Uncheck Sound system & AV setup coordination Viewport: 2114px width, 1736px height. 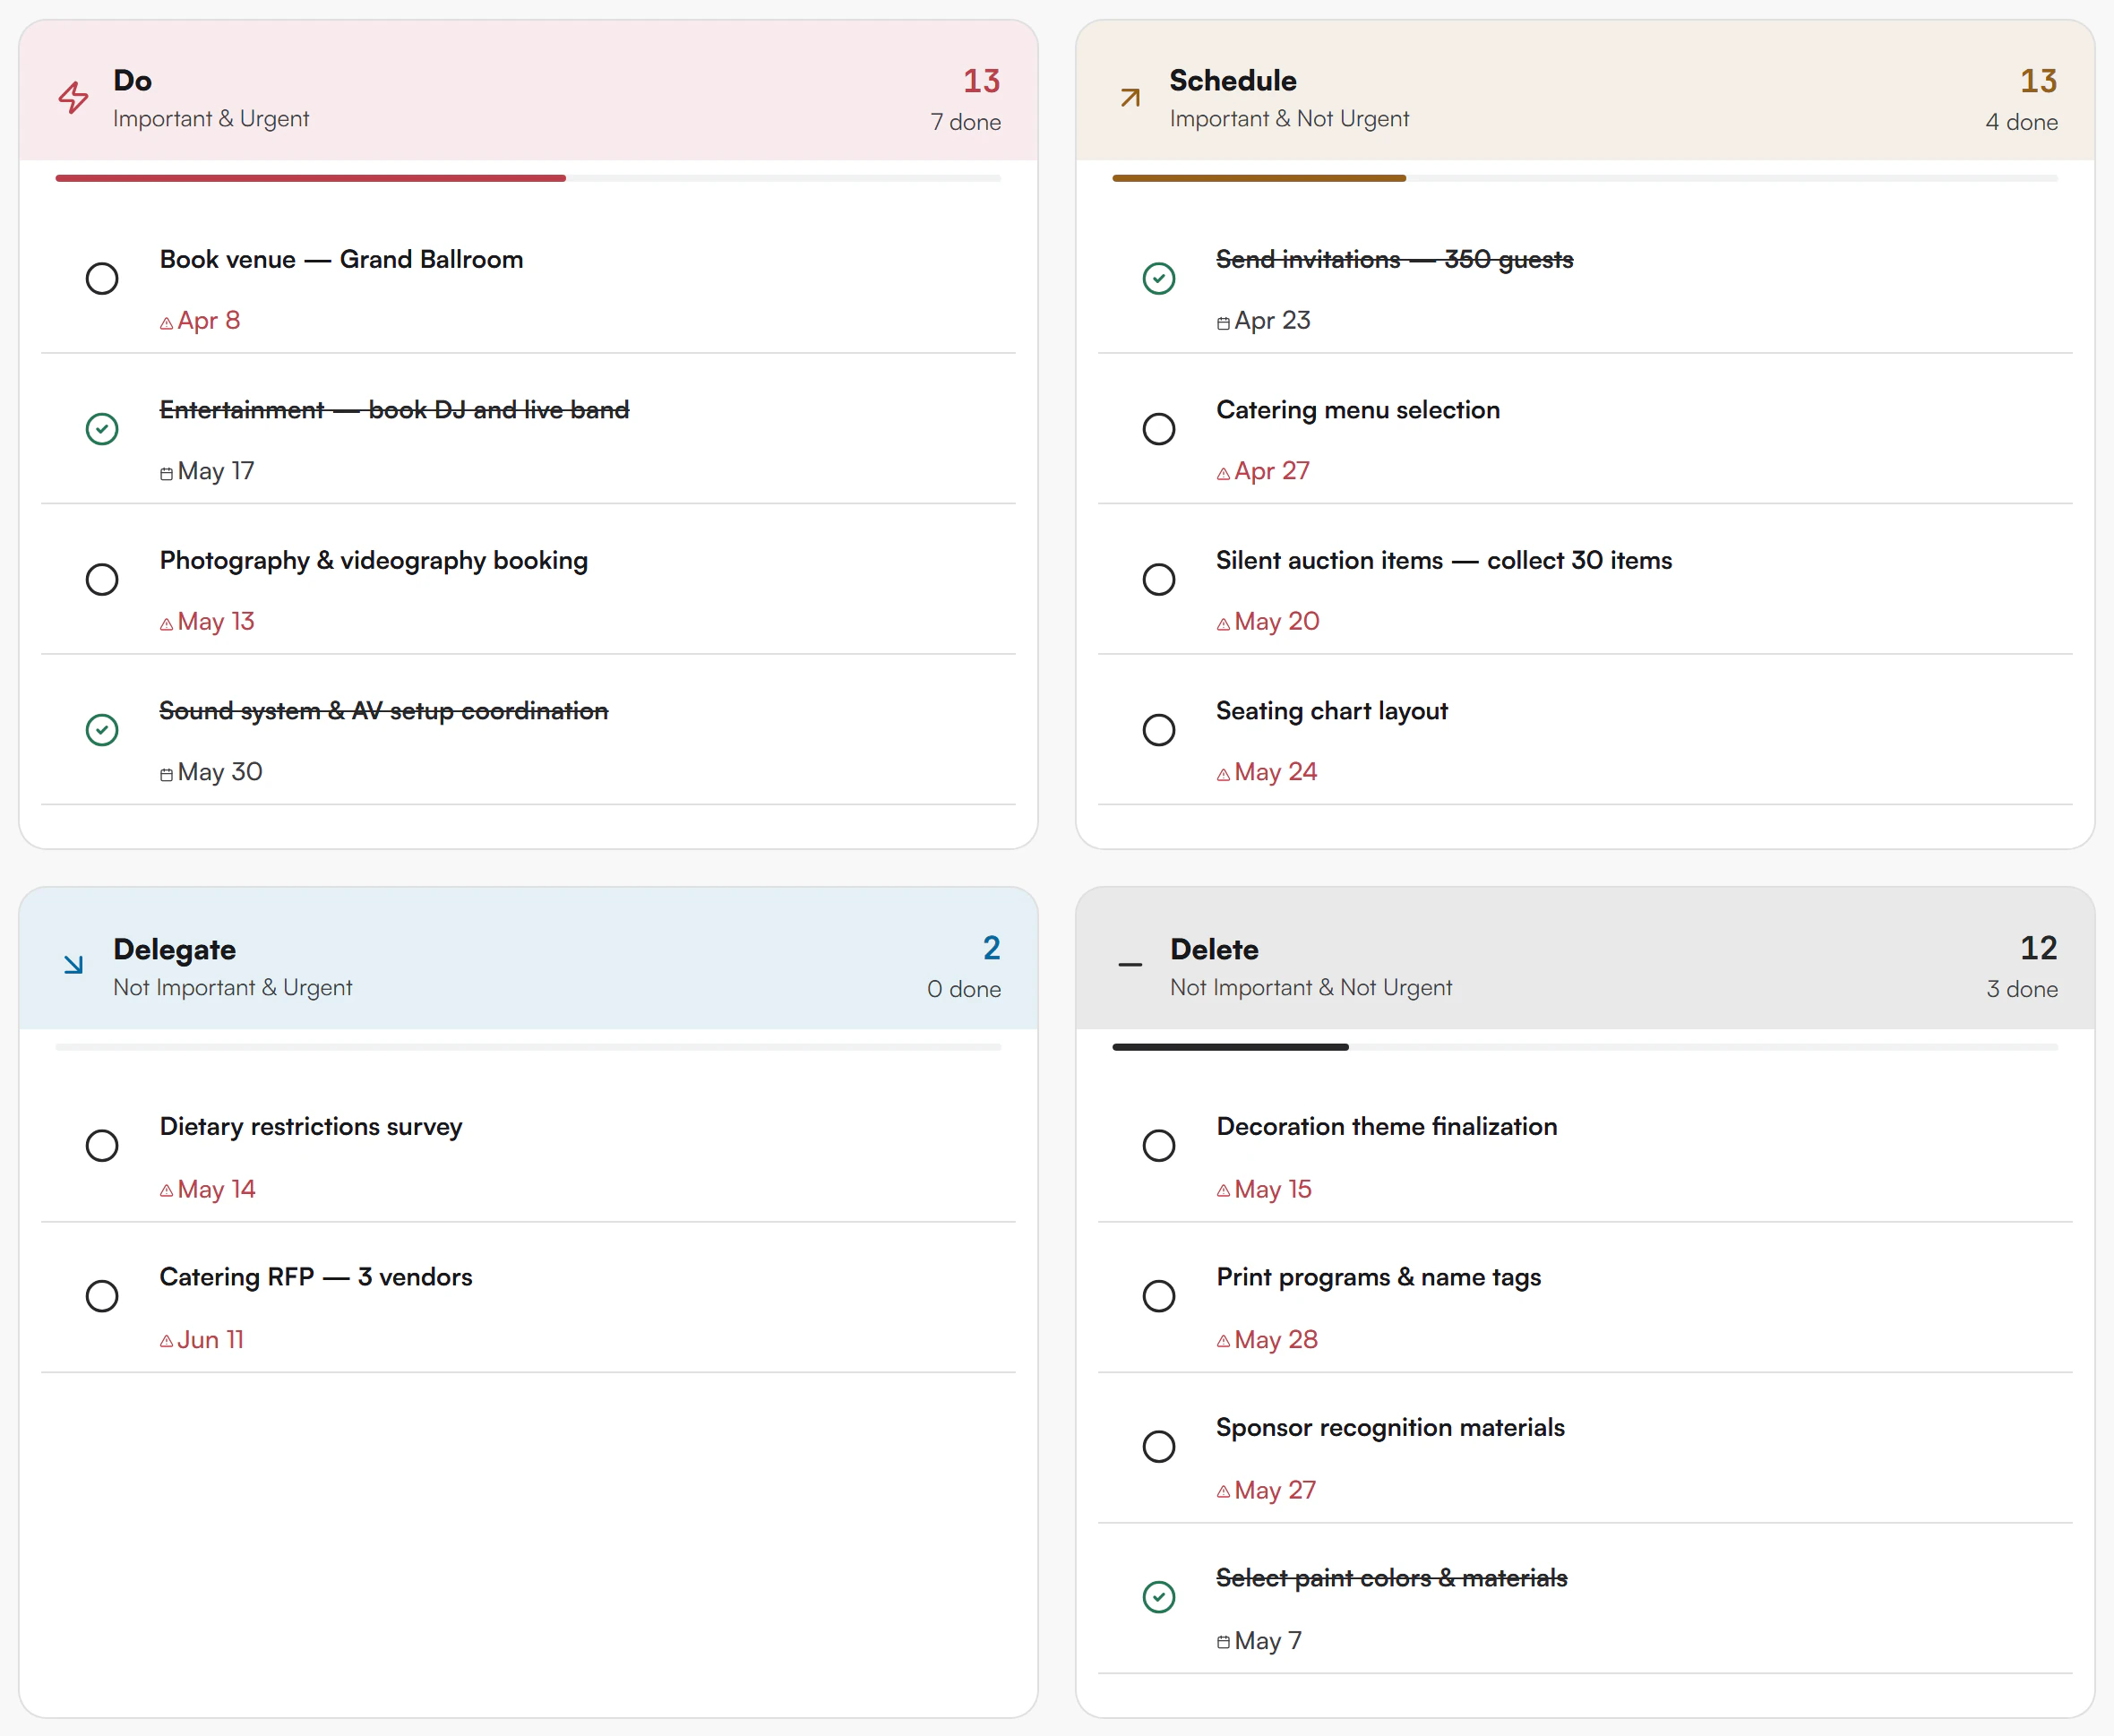click(x=102, y=730)
